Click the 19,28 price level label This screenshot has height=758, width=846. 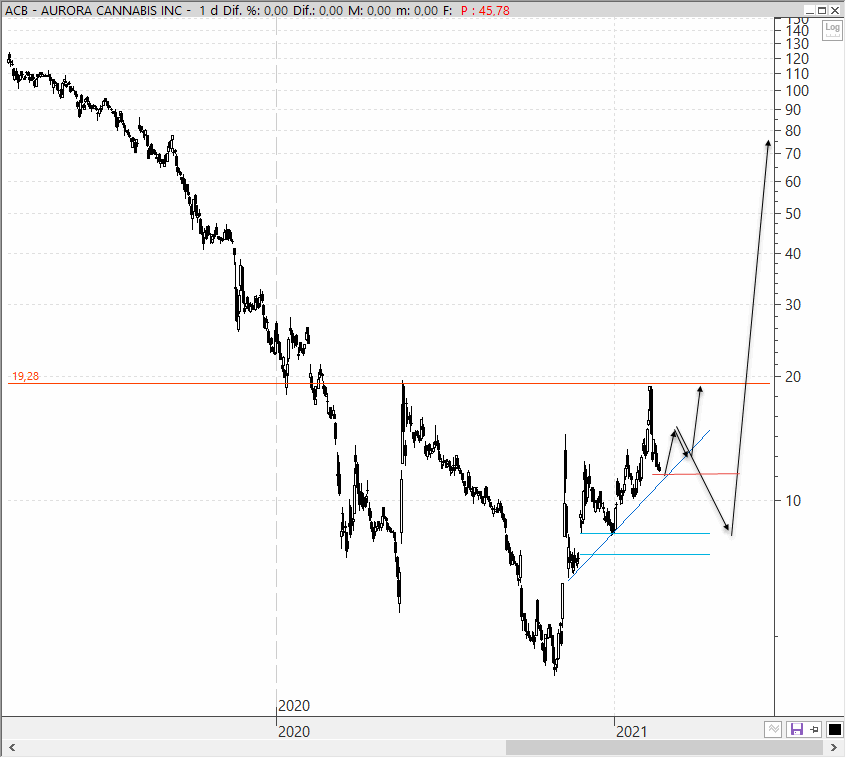point(25,376)
